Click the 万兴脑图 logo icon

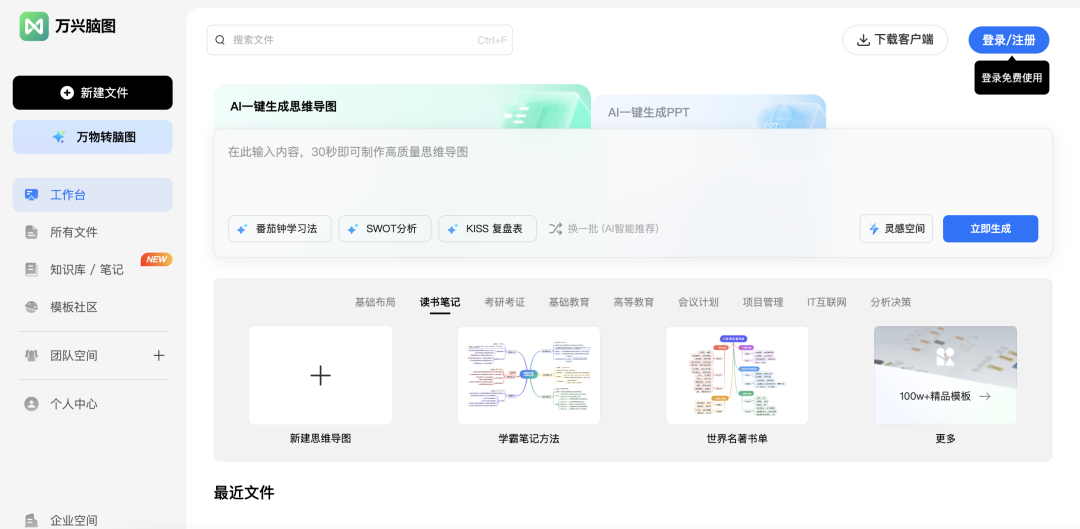pos(34,26)
